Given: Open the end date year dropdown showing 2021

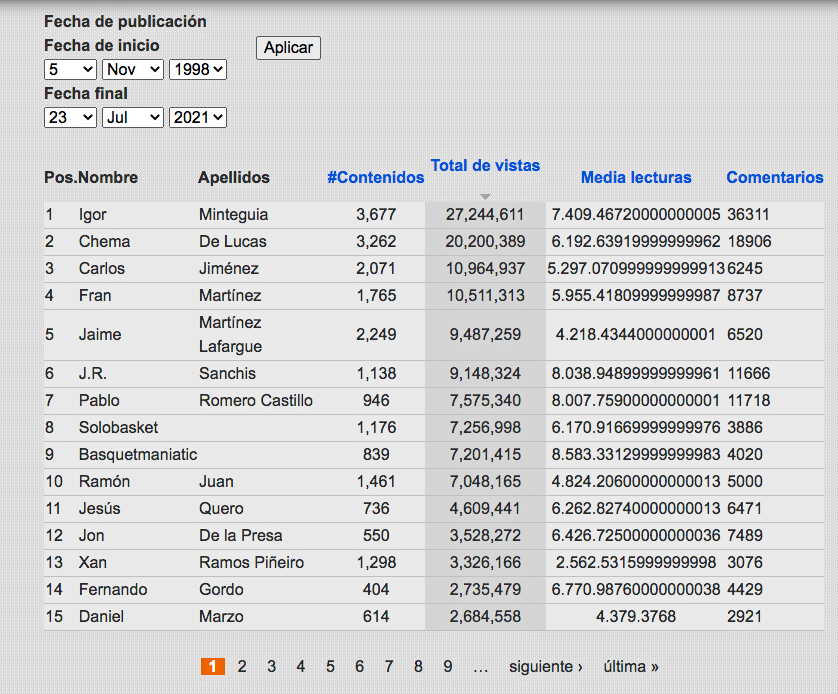Looking at the screenshot, I should (x=198, y=117).
